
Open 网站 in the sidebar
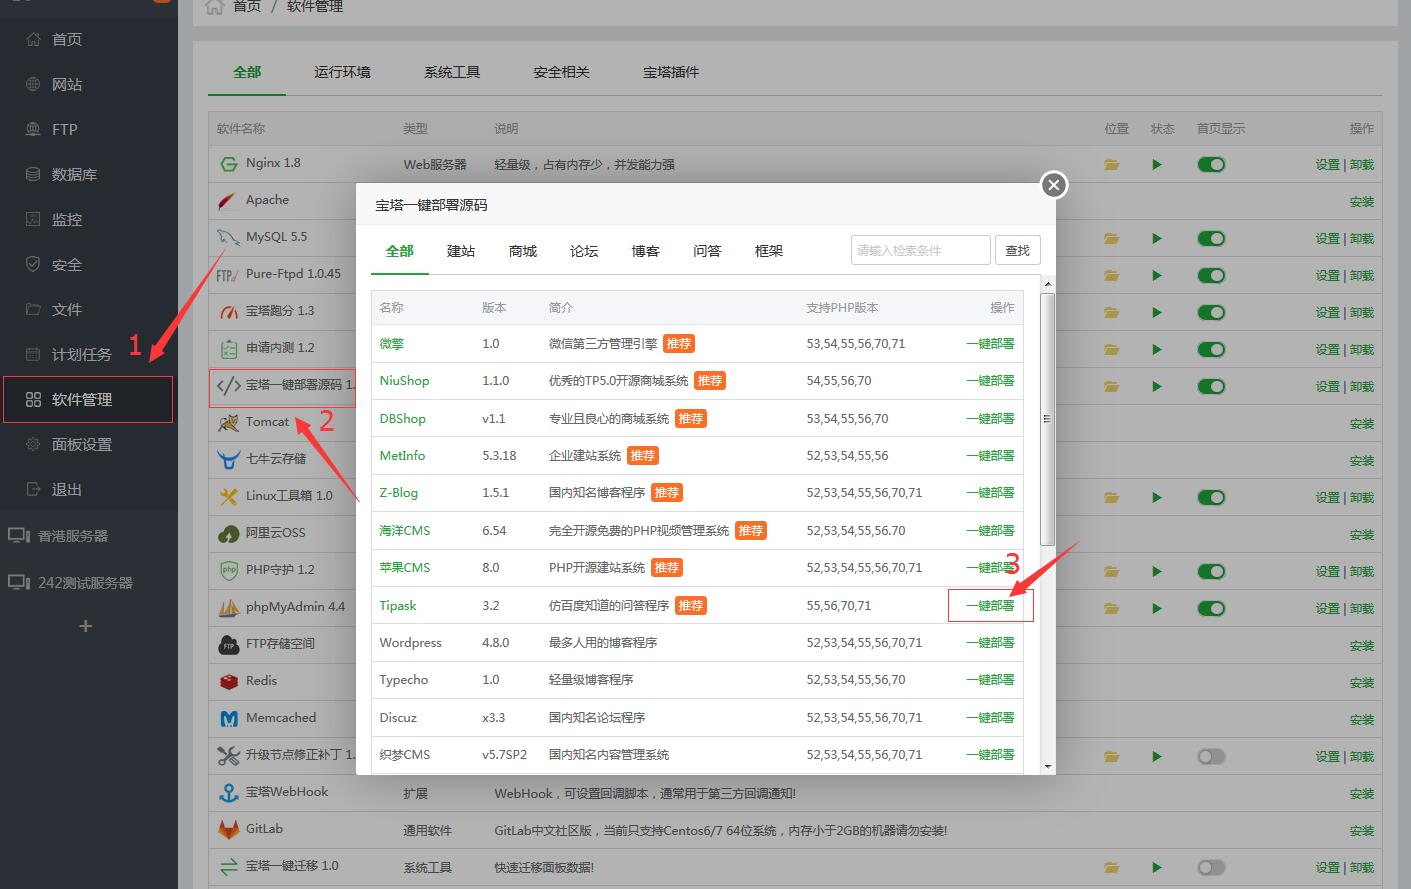click(x=66, y=84)
